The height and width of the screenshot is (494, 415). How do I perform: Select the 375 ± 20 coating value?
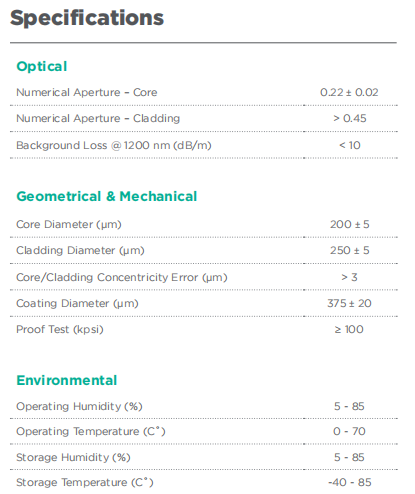coord(349,303)
